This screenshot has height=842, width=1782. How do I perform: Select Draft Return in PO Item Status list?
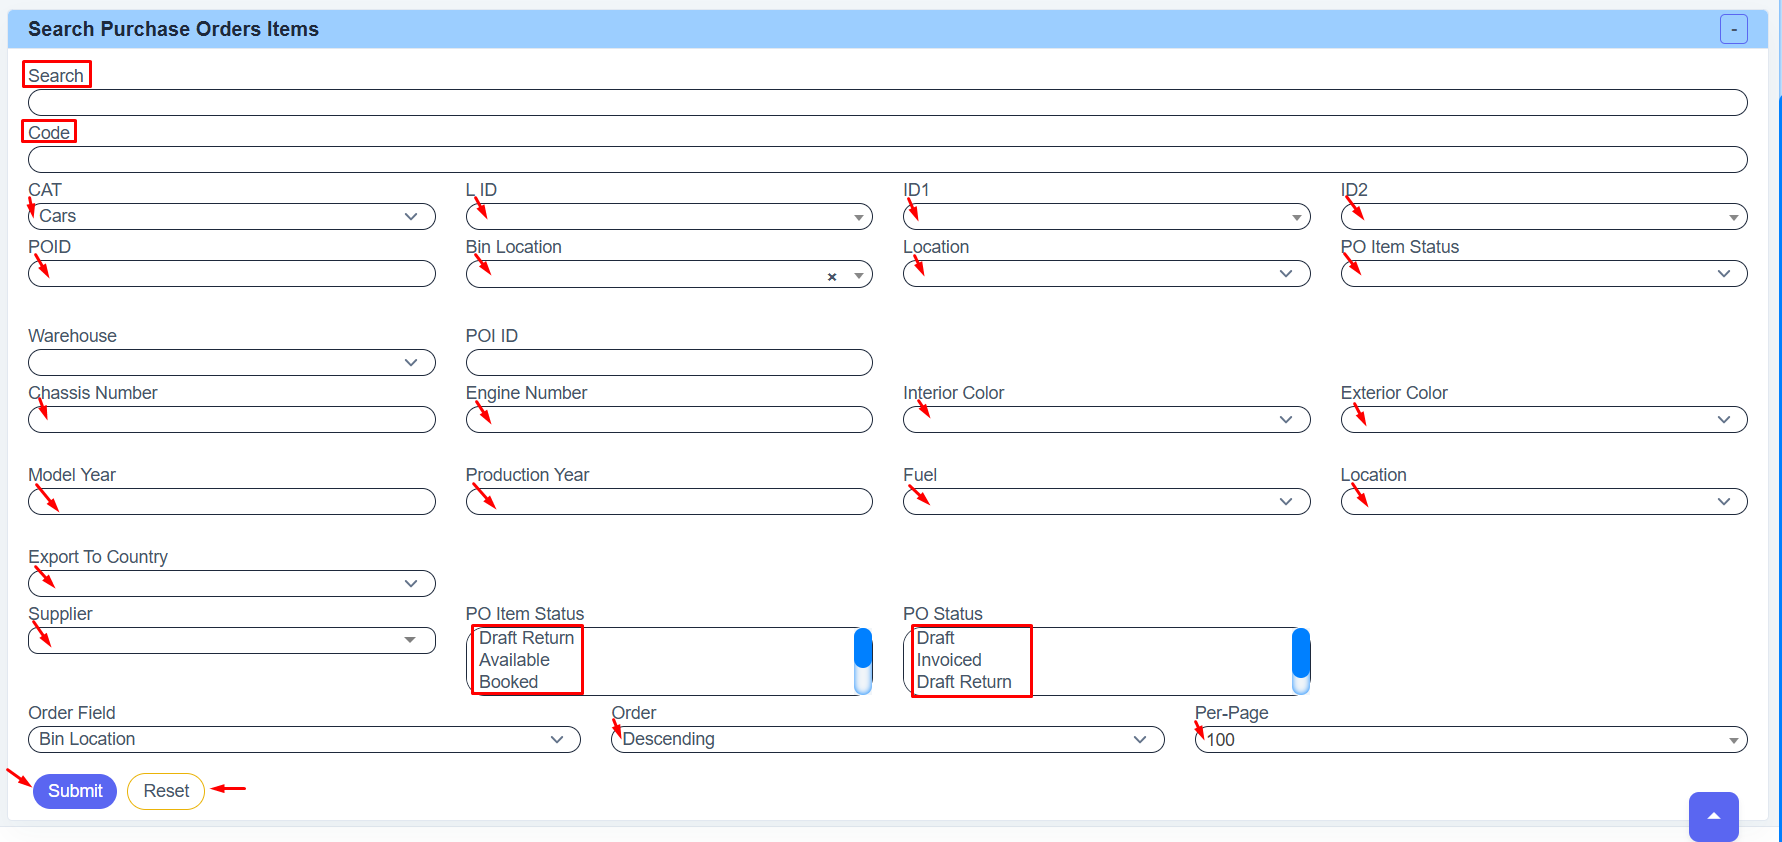[x=526, y=638]
